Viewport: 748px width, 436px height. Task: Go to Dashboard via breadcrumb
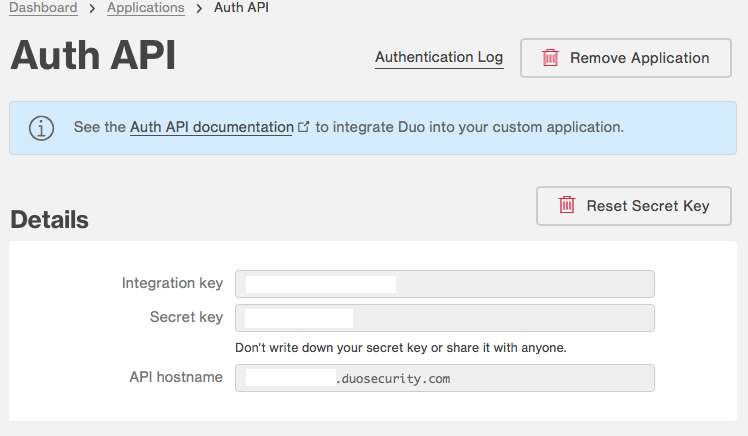pos(43,8)
